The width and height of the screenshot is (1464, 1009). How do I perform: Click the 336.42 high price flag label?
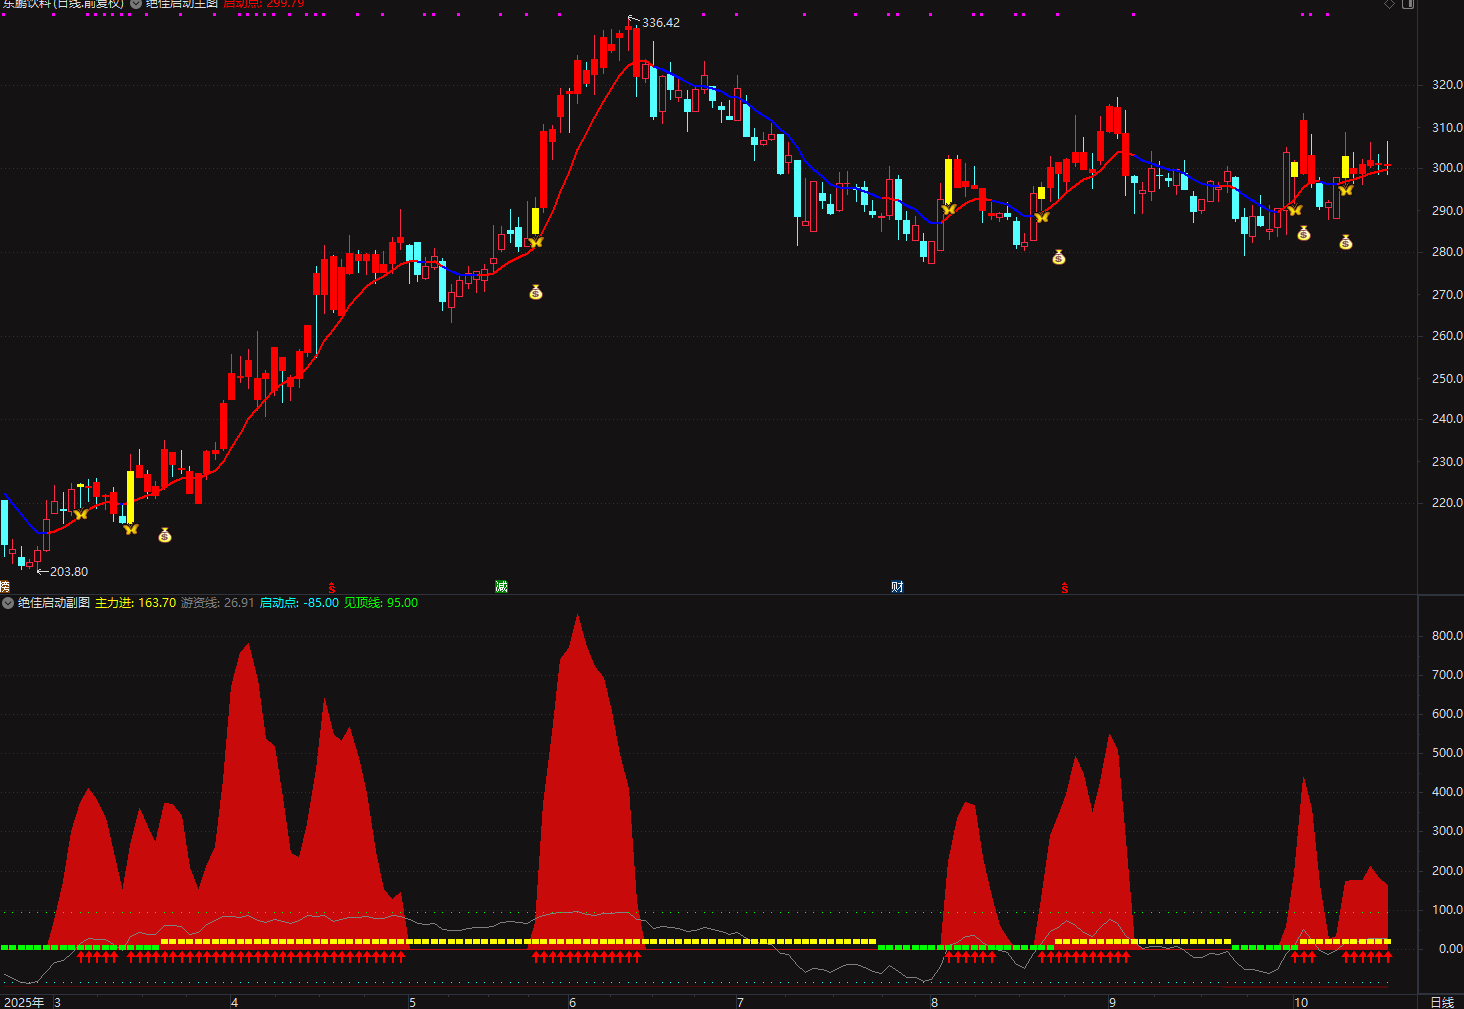655,22
